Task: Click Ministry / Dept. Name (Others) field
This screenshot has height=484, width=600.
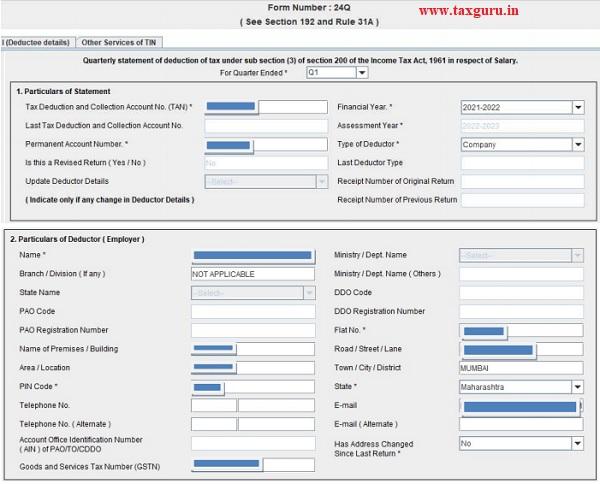Action: click(x=521, y=274)
